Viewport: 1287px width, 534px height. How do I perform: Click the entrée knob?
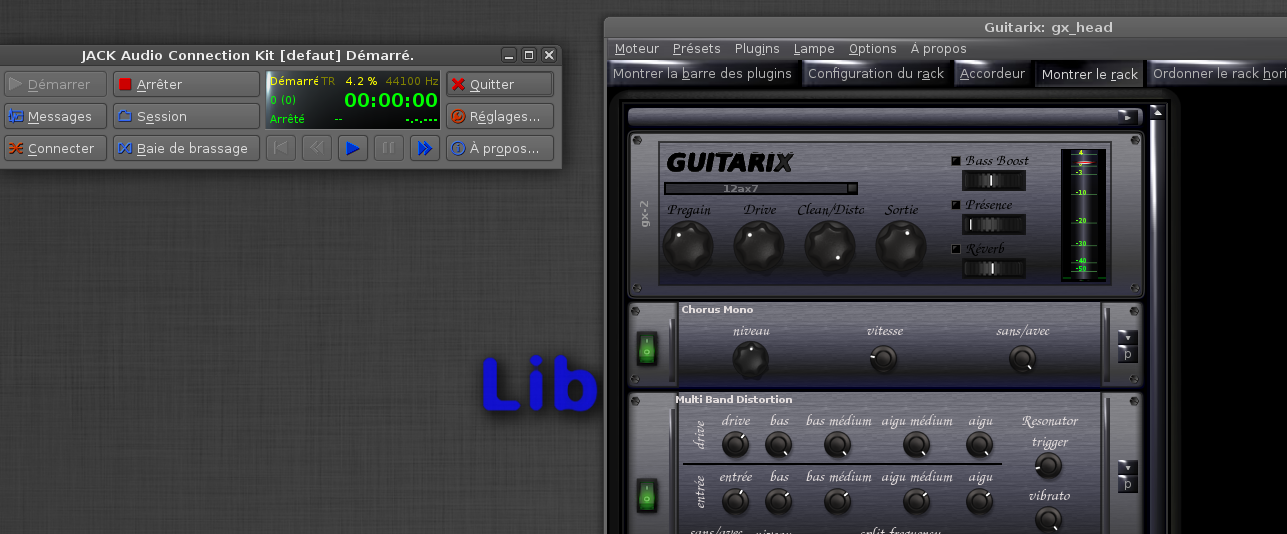735,501
